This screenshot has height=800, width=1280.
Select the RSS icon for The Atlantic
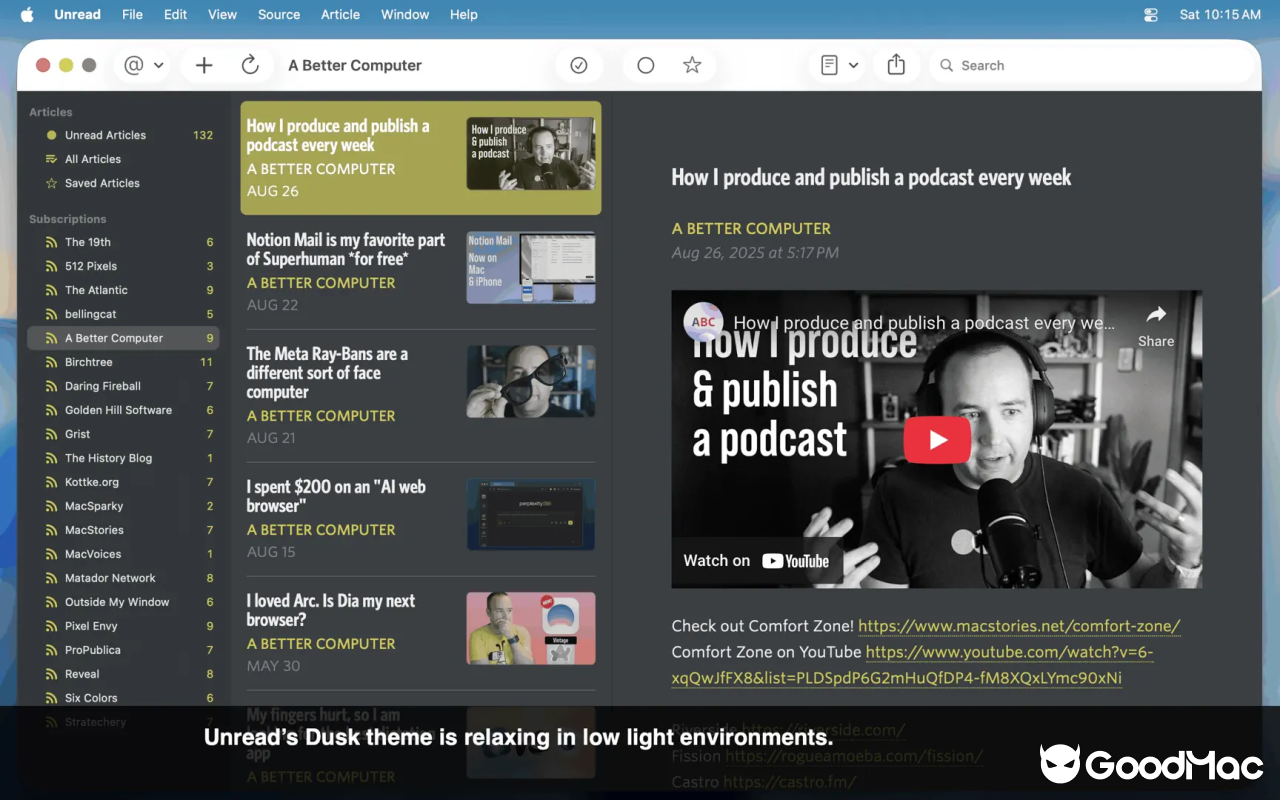coord(51,290)
